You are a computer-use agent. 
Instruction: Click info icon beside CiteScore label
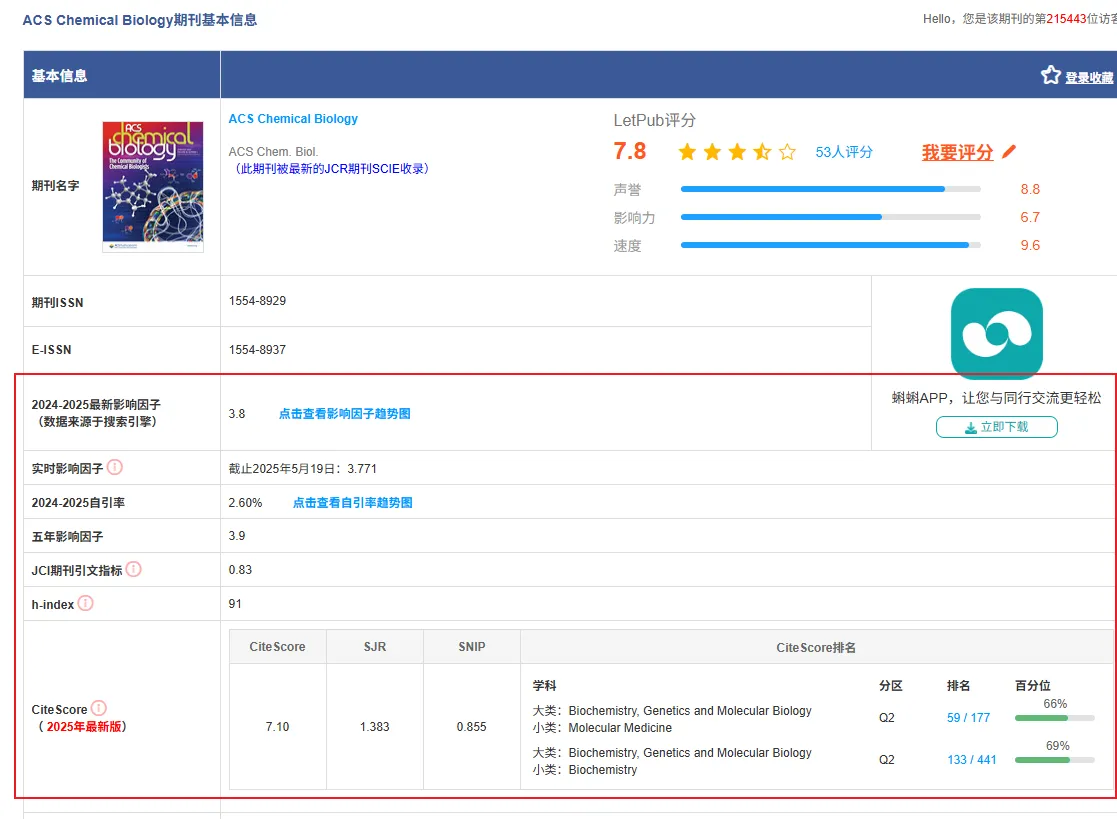point(99,708)
